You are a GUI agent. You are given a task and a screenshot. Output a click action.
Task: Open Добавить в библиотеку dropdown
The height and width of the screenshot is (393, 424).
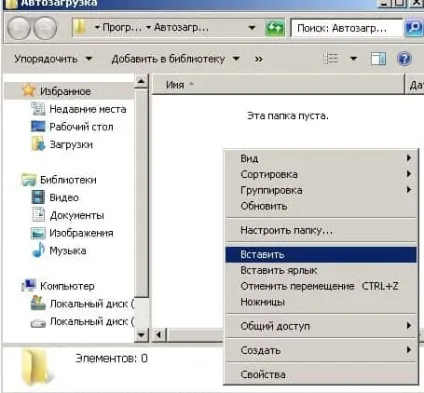(176, 59)
